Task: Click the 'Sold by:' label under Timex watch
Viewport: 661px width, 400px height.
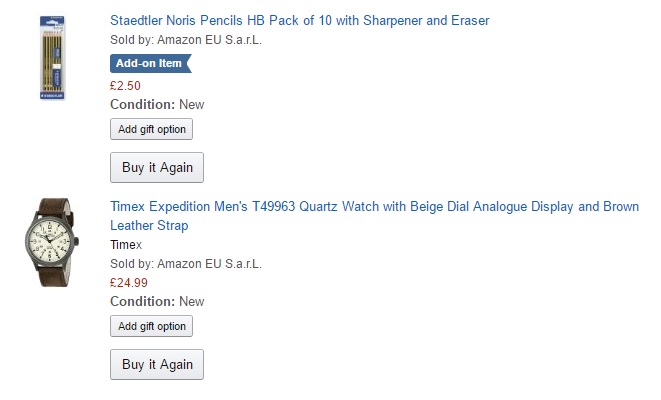Action: 132,264
